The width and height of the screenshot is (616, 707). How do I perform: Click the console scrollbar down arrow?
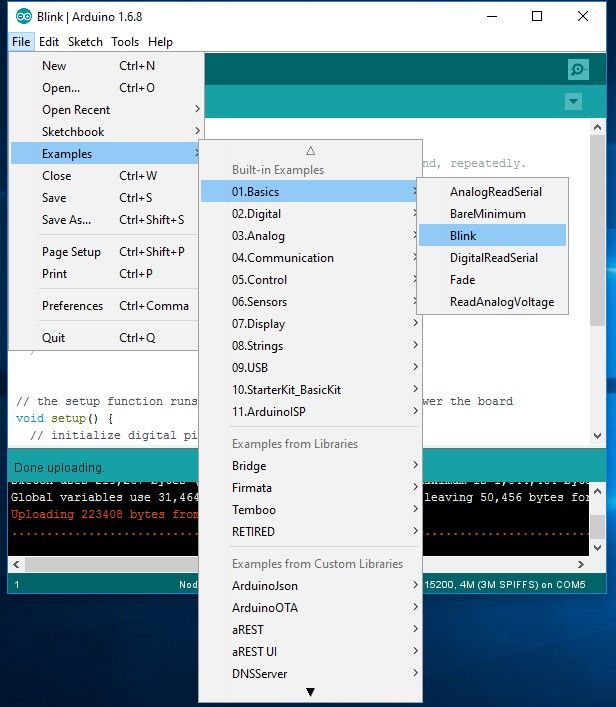tap(598, 548)
